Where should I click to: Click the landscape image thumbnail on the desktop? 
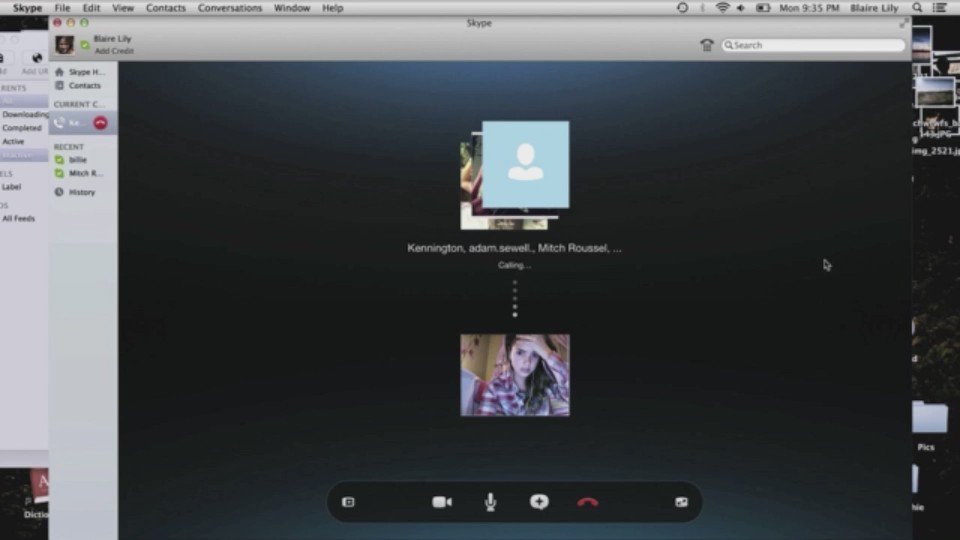click(935, 92)
